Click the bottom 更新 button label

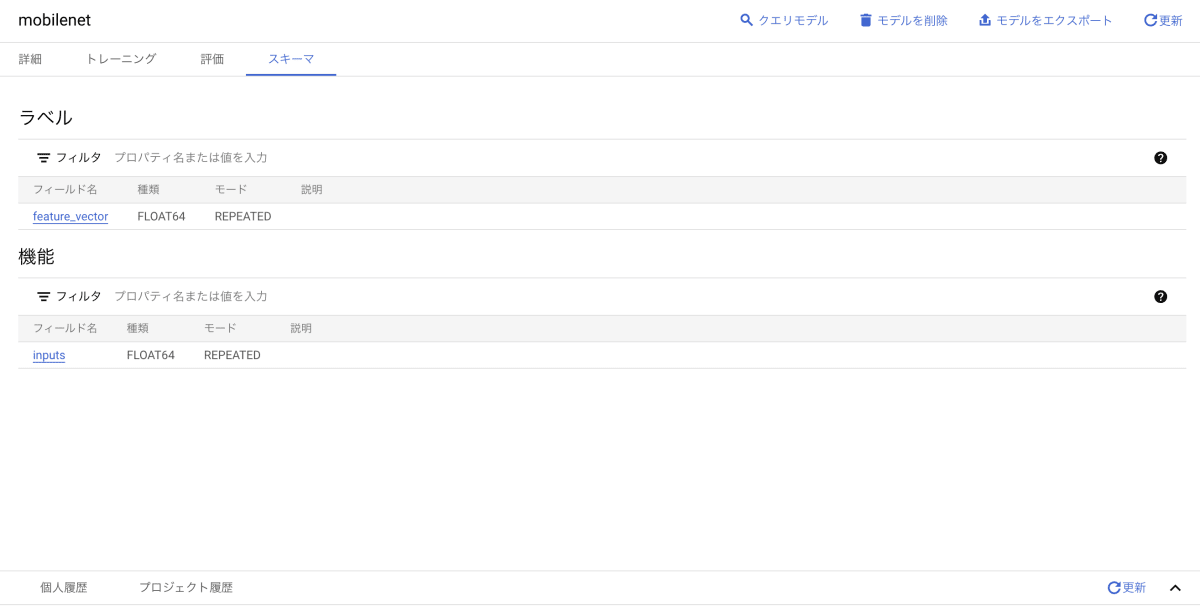pos(1134,588)
